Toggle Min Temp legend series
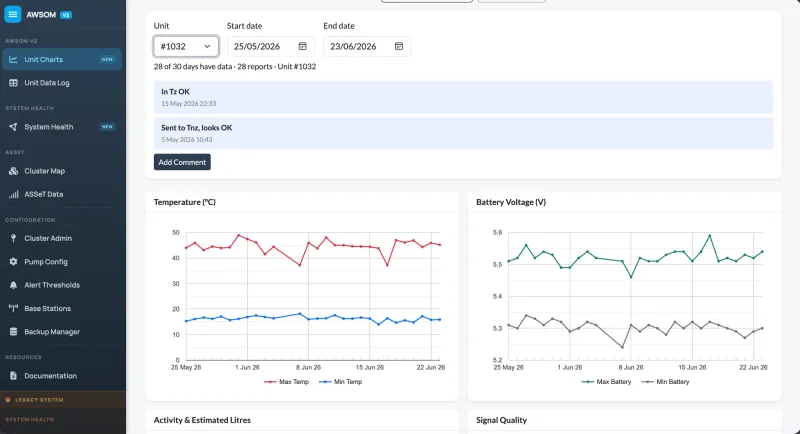The width and height of the screenshot is (800, 434). point(340,381)
